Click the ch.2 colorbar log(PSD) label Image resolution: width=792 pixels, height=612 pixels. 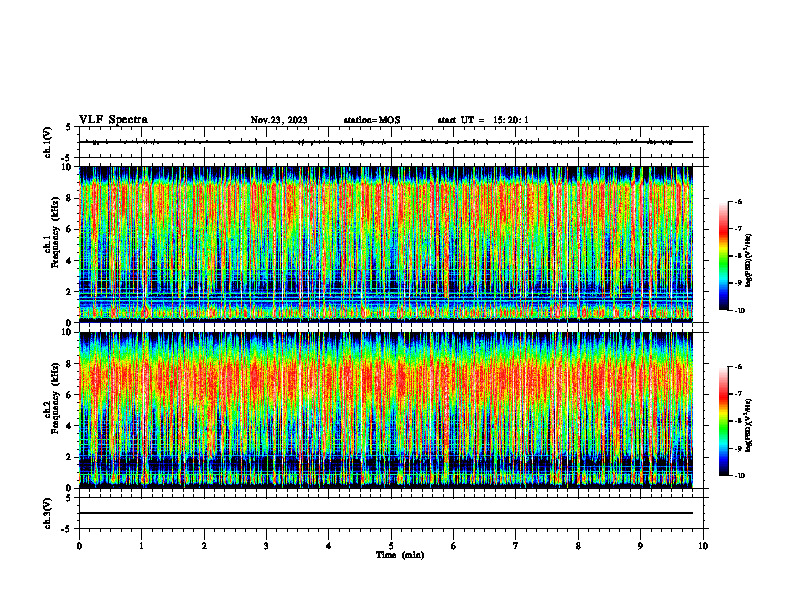point(750,425)
